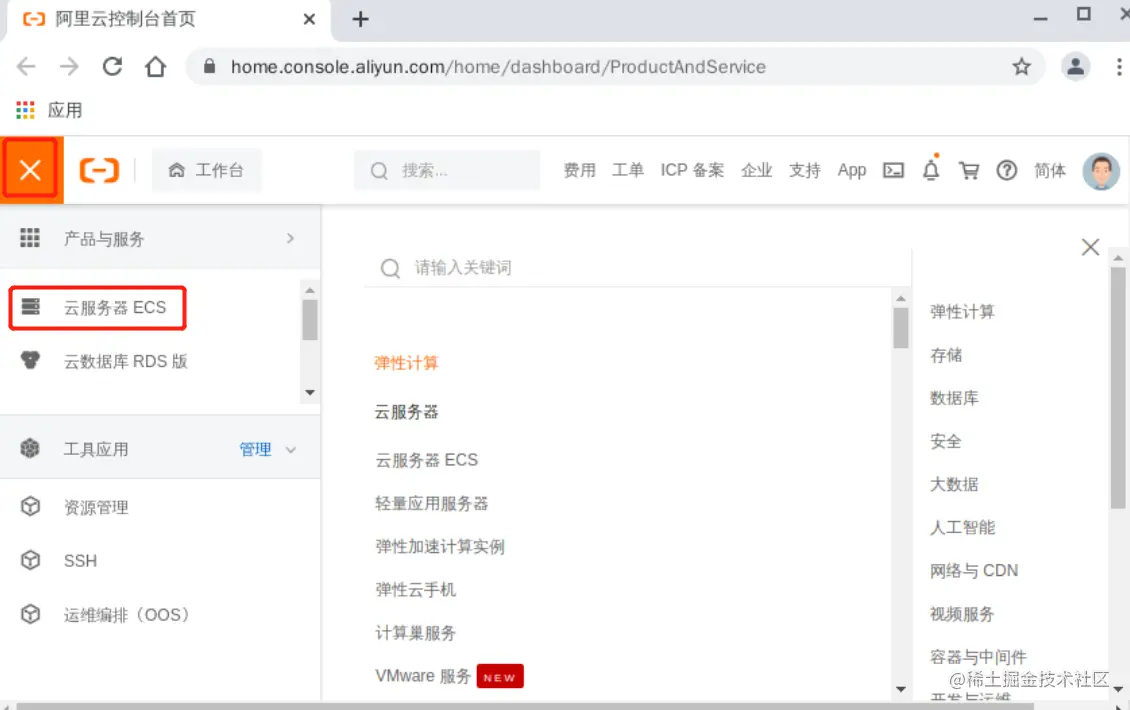Open the 工单 tickets menu
The image size is (1130, 710).
point(628,170)
